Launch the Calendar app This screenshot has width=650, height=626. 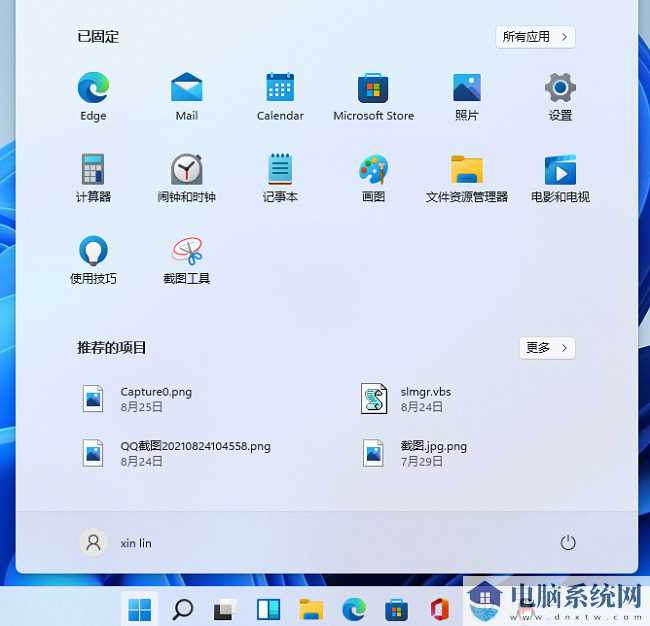[280, 96]
